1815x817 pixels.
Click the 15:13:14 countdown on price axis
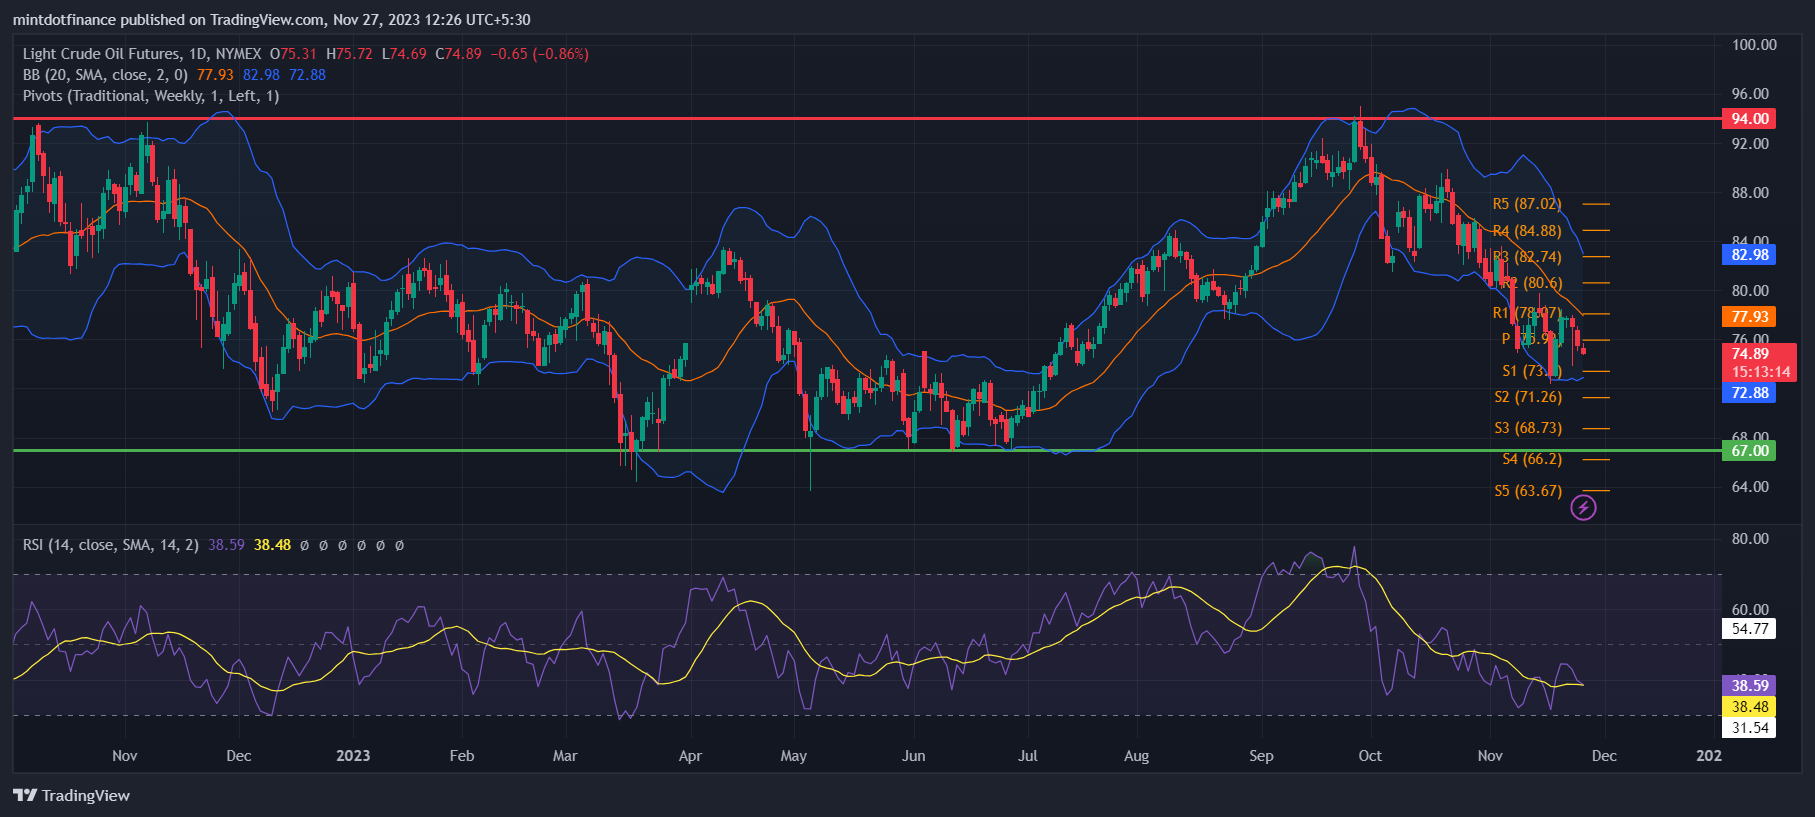tap(1761, 372)
